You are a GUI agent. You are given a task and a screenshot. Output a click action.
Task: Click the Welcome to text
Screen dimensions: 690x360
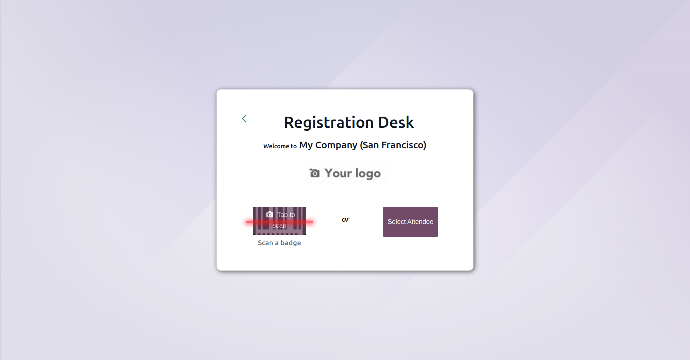(x=280, y=146)
